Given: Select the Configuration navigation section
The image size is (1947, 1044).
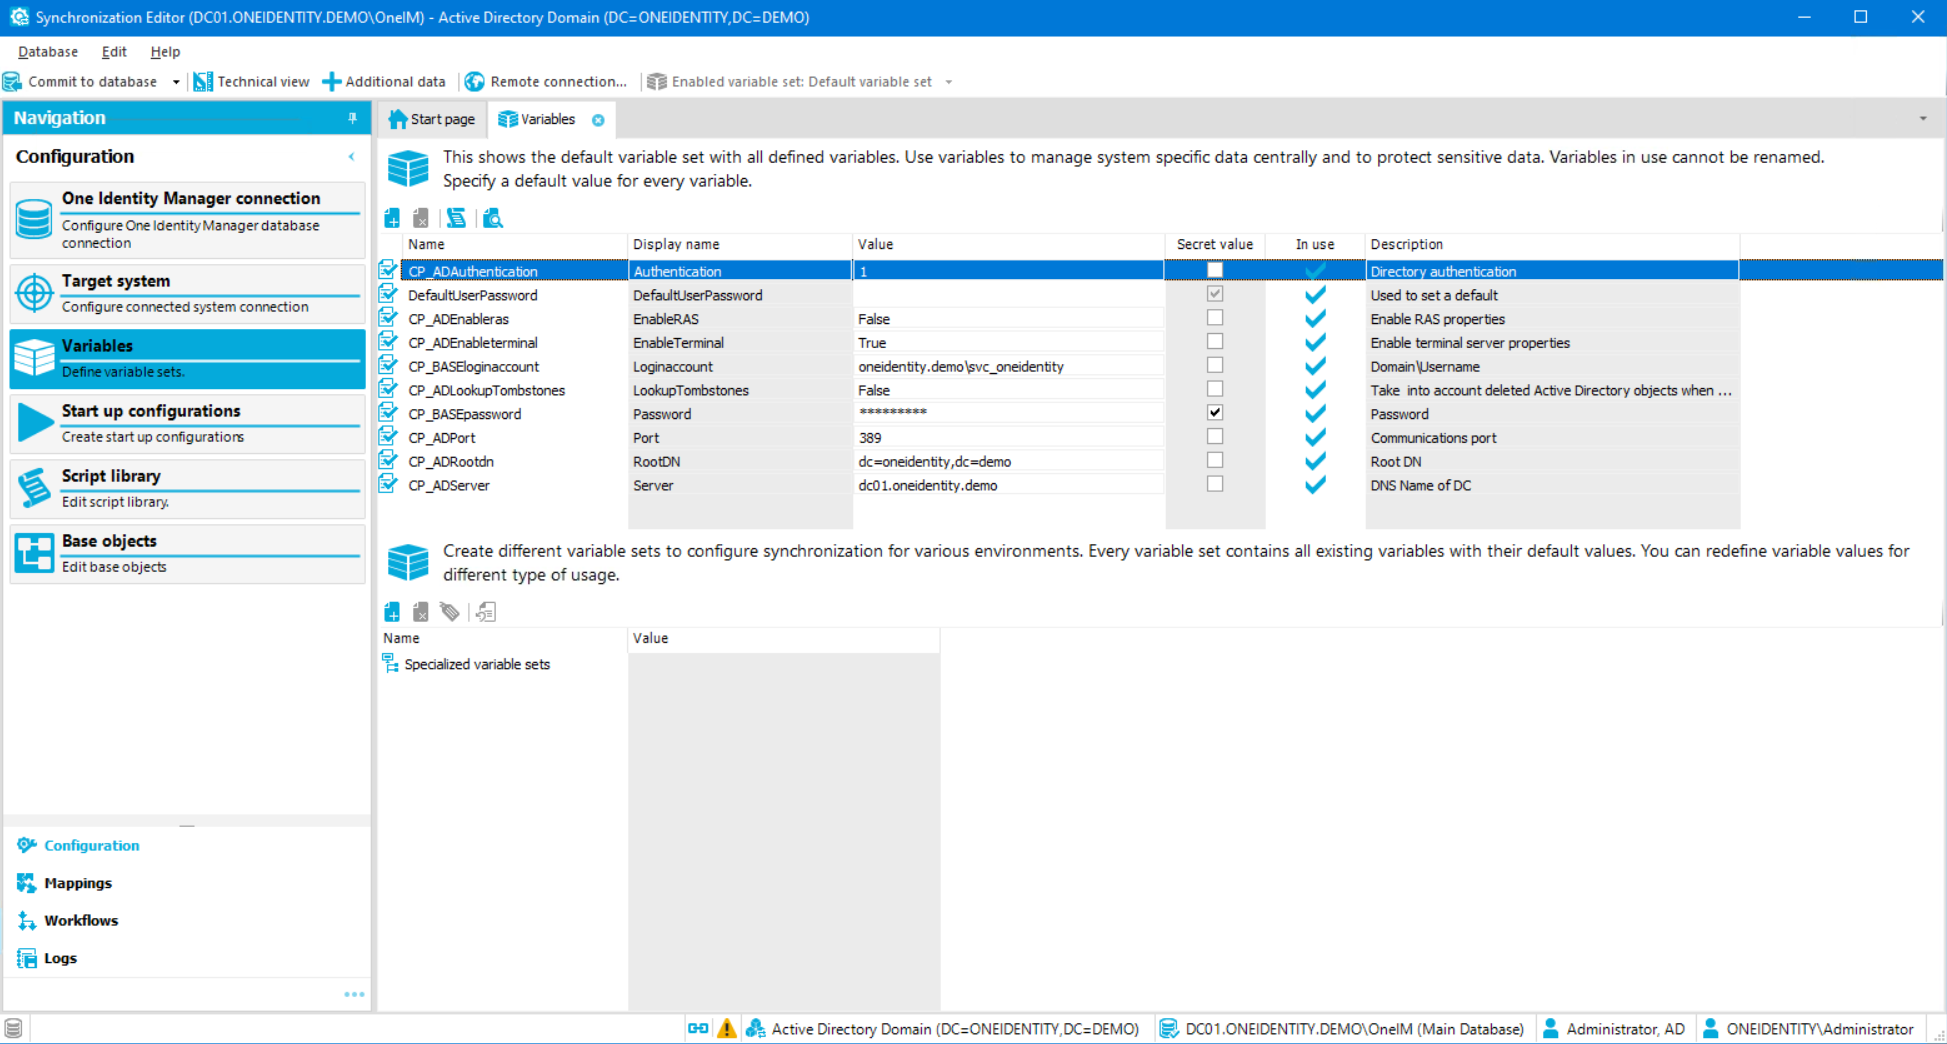Looking at the screenshot, I should point(91,845).
